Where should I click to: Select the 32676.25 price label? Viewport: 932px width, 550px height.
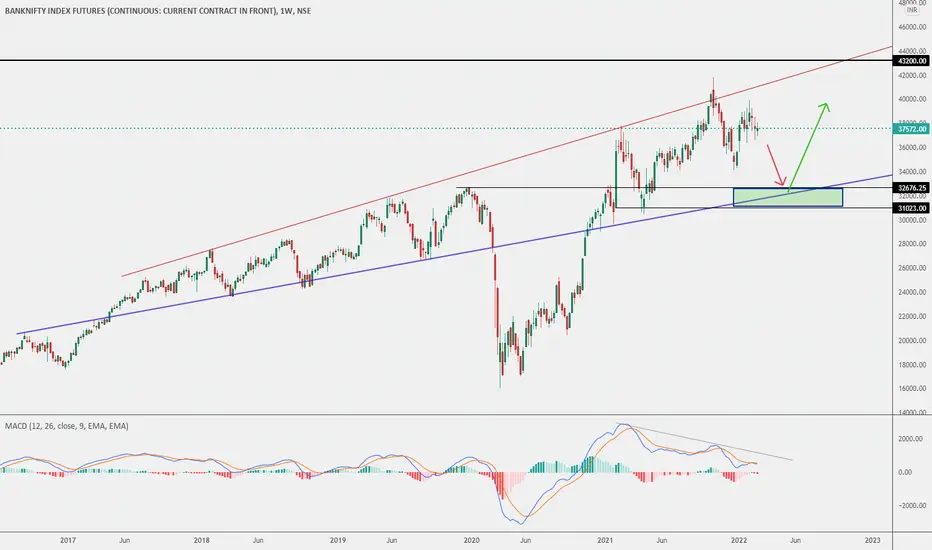[912, 187]
